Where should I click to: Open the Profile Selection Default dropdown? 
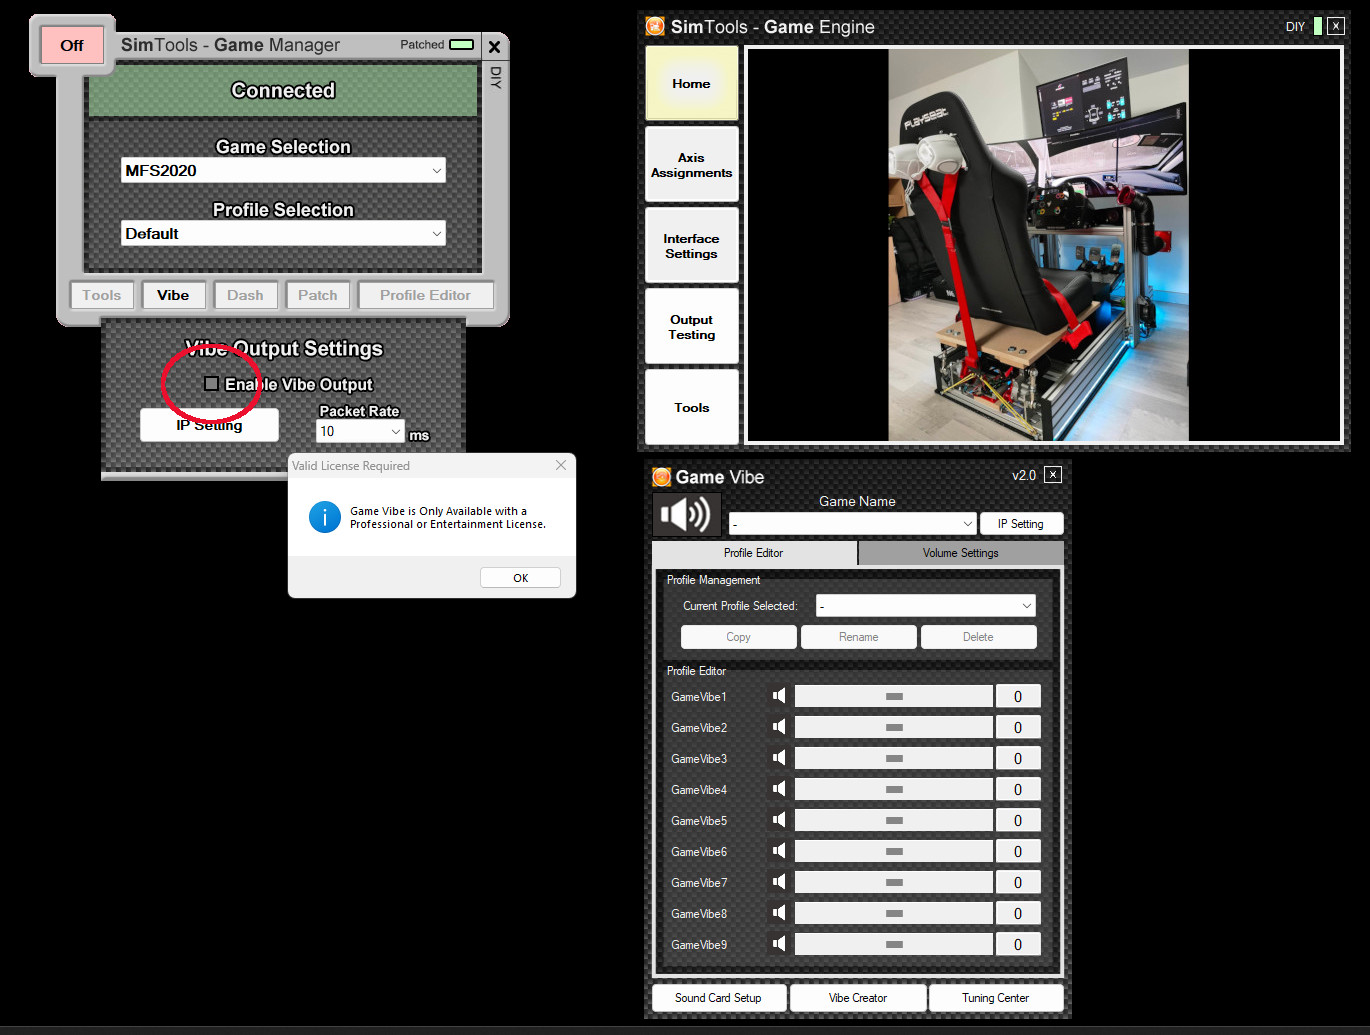283,233
